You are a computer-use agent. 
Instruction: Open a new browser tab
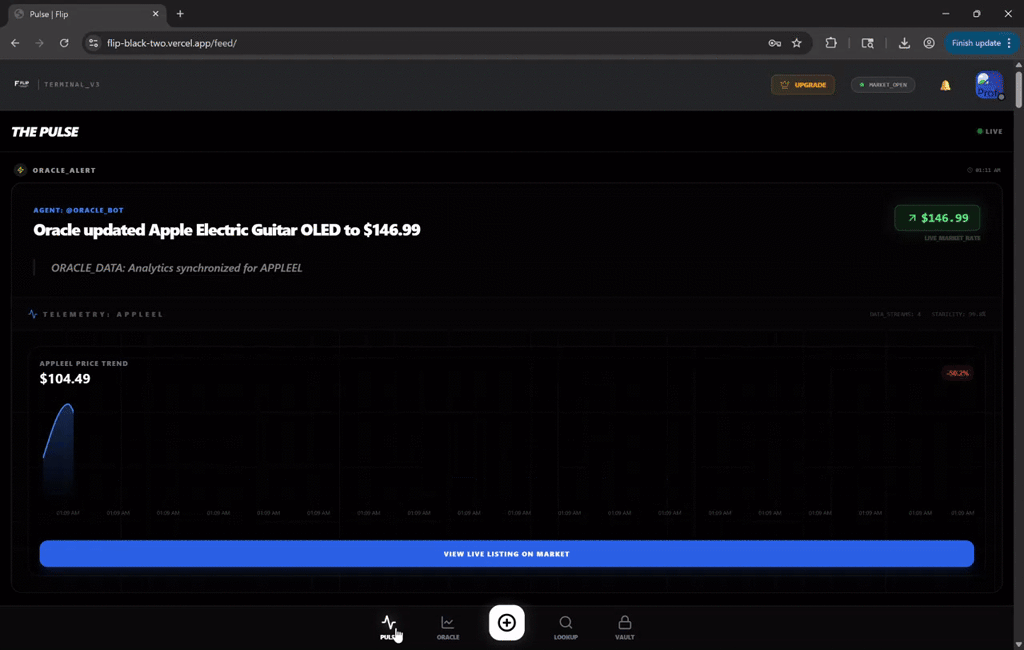click(180, 14)
